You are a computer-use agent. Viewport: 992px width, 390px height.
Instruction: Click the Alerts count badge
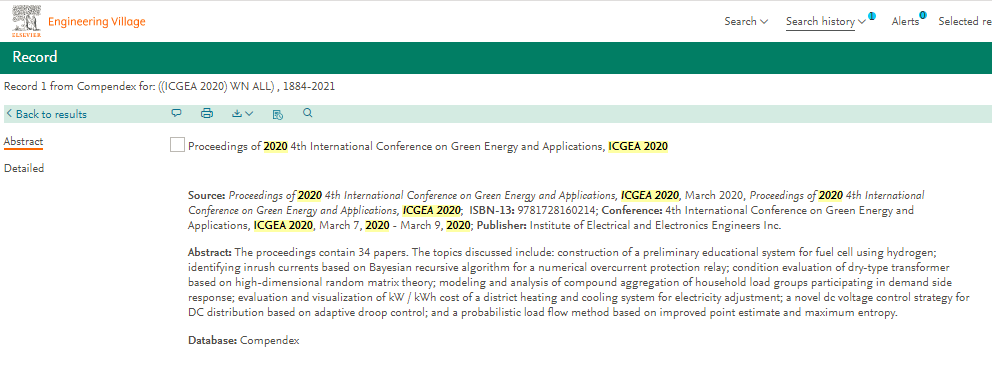pos(922,15)
